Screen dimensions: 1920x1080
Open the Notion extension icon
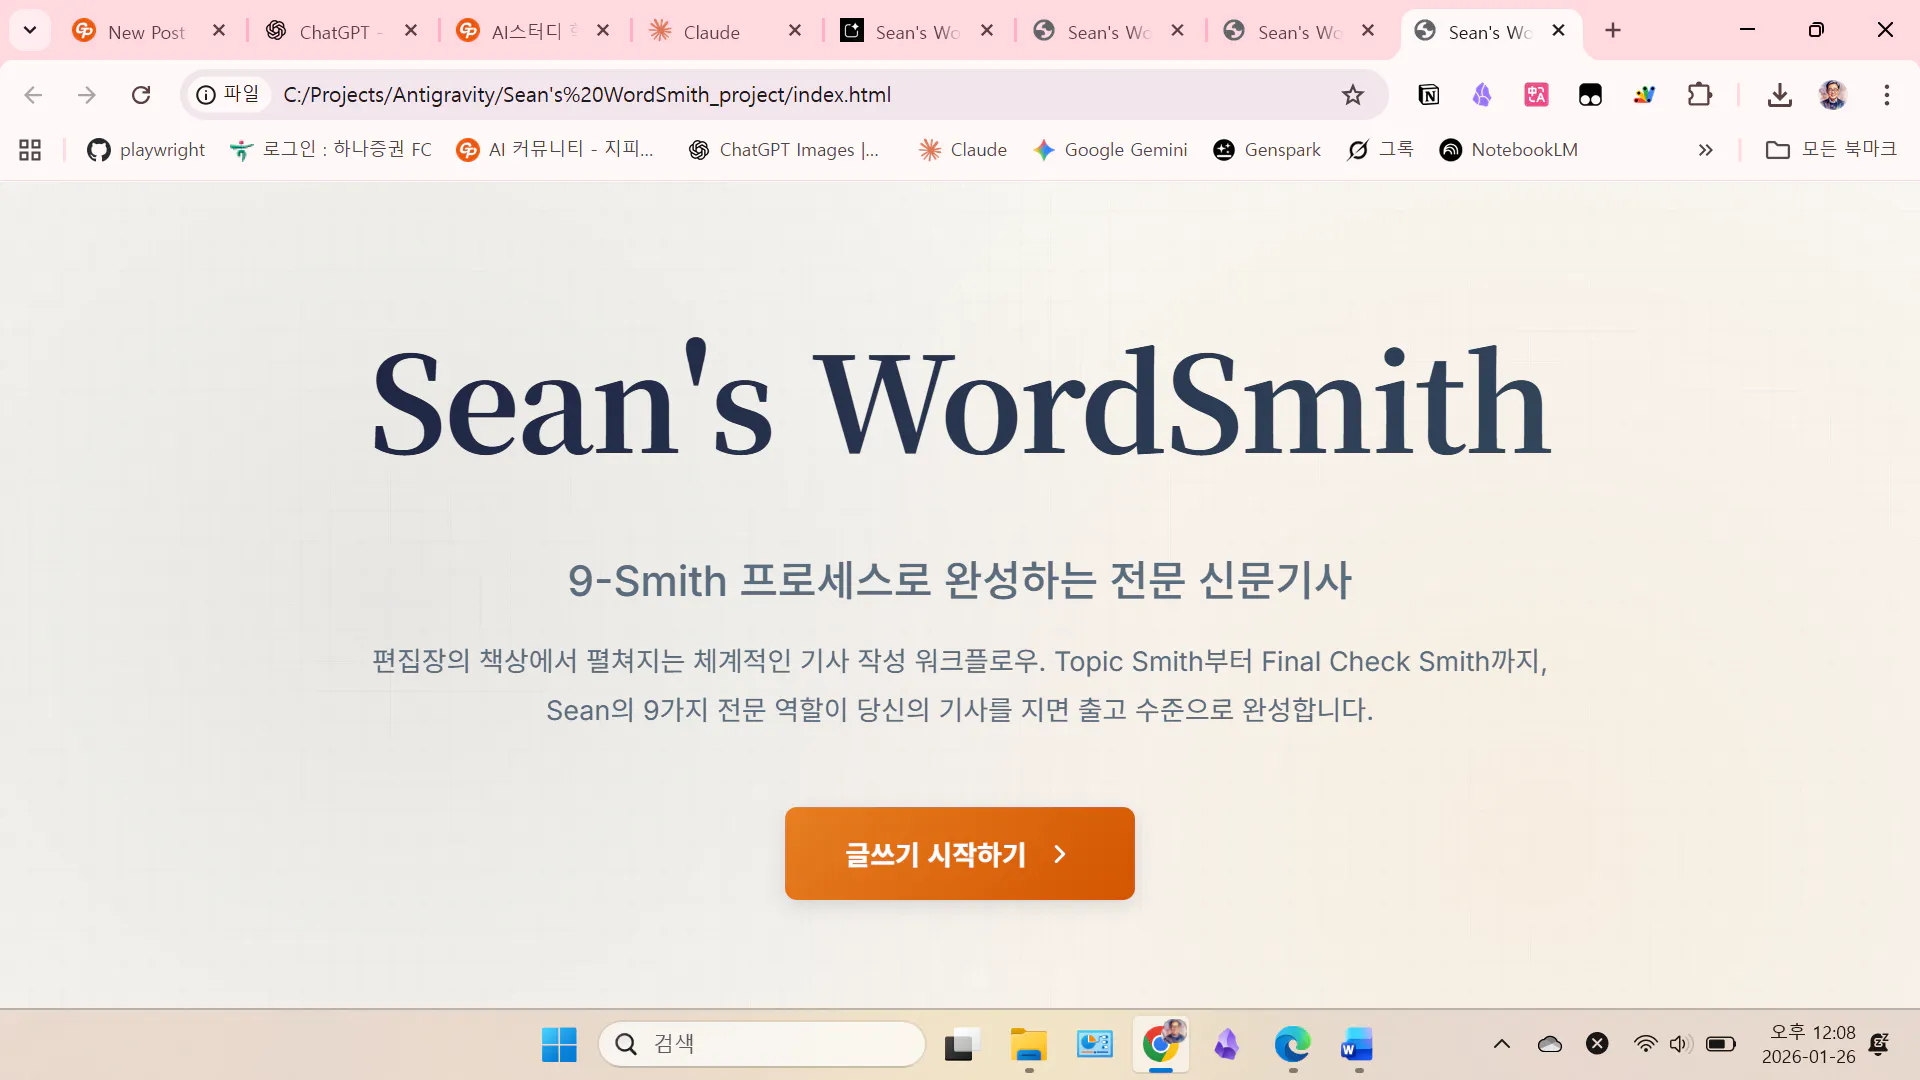[x=1428, y=95]
